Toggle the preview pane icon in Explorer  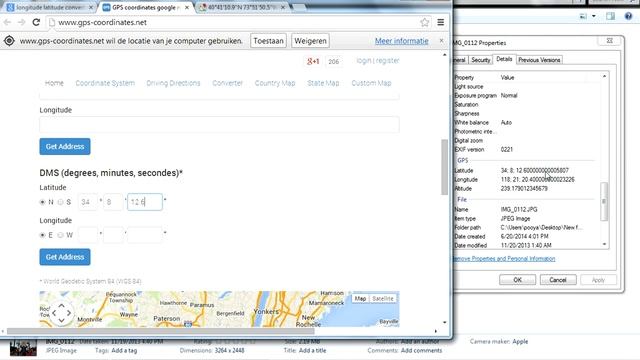click(611, 16)
